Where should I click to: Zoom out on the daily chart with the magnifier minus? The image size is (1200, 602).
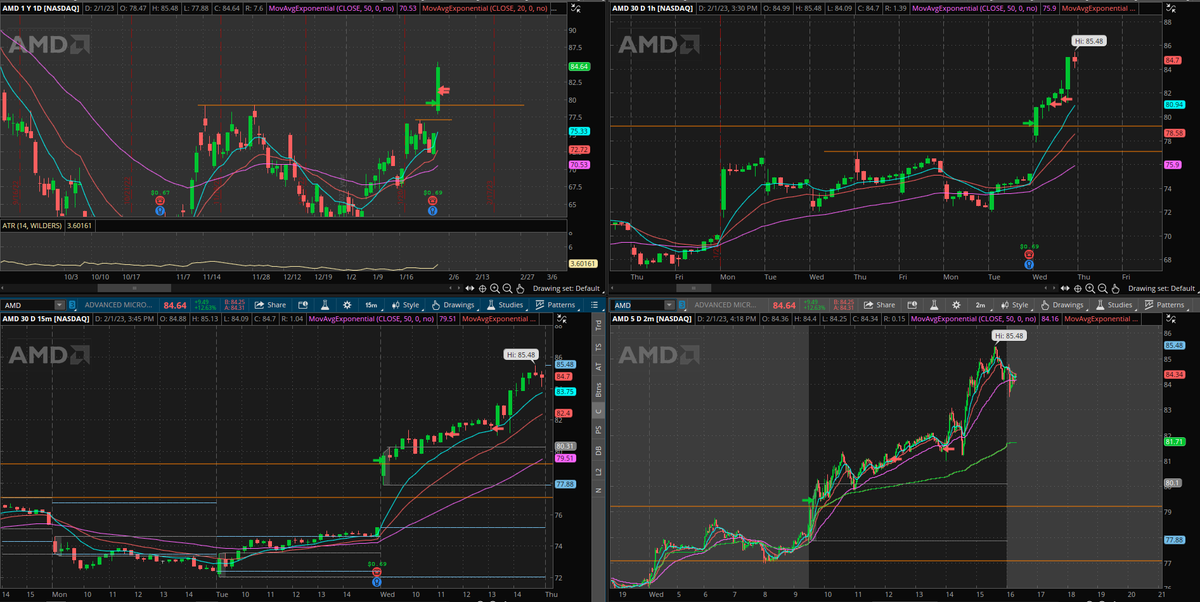507,288
